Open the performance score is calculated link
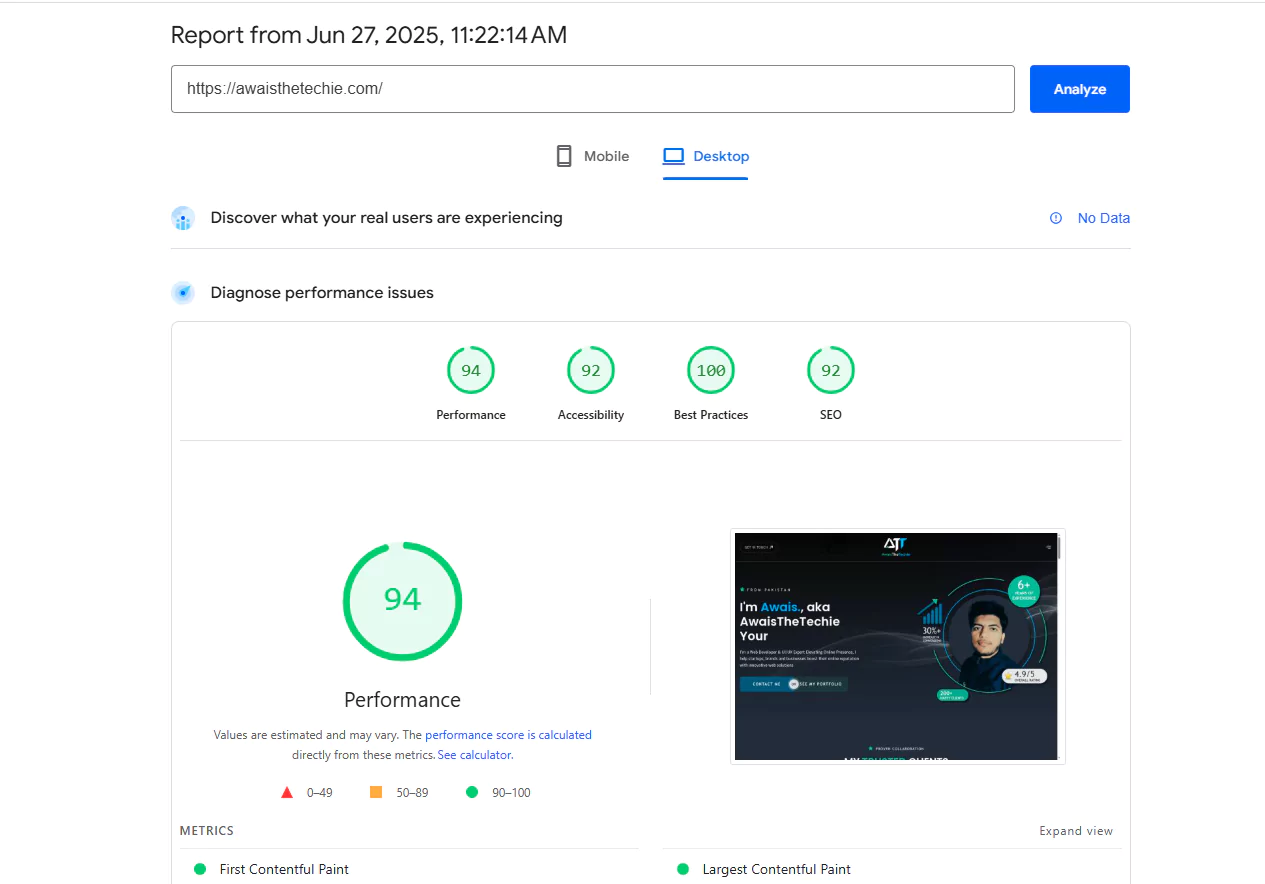Image resolution: width=1265 pixels, height=884 pixels. point(508,735)
